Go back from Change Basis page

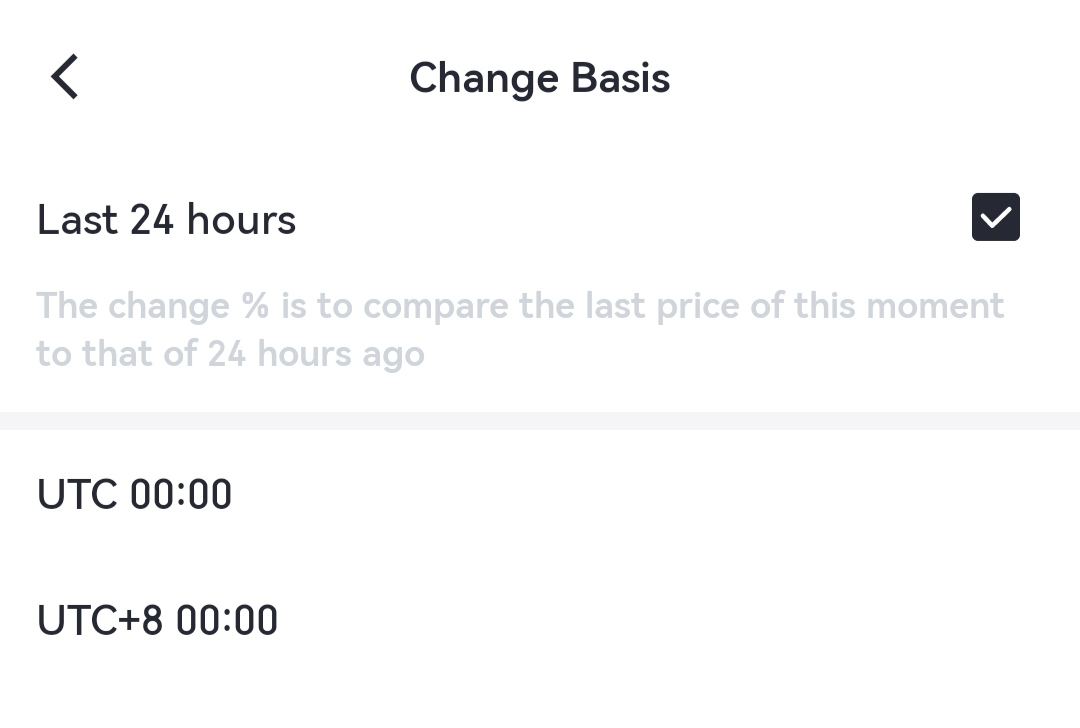(x=65, y=77)
